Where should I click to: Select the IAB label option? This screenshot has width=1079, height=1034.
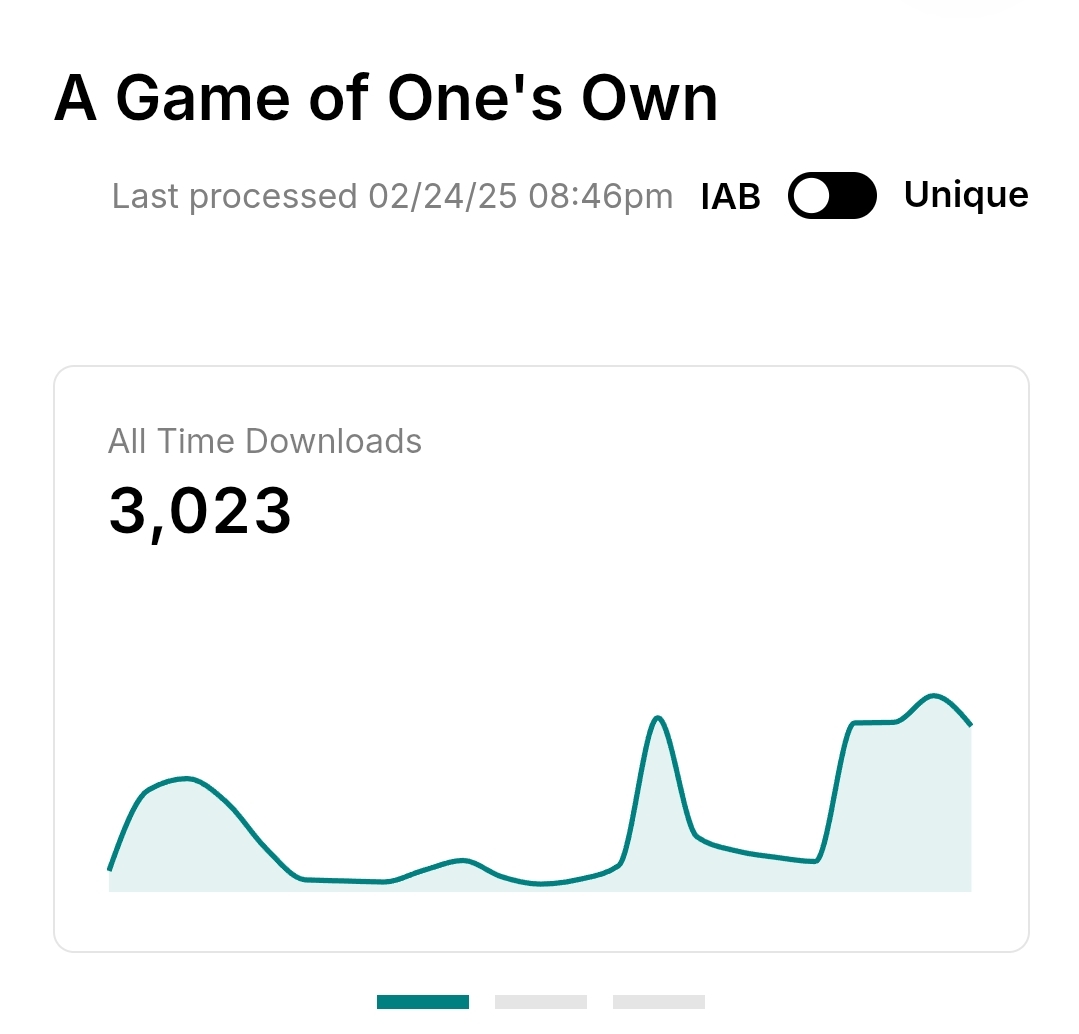(x=731, y=197)
